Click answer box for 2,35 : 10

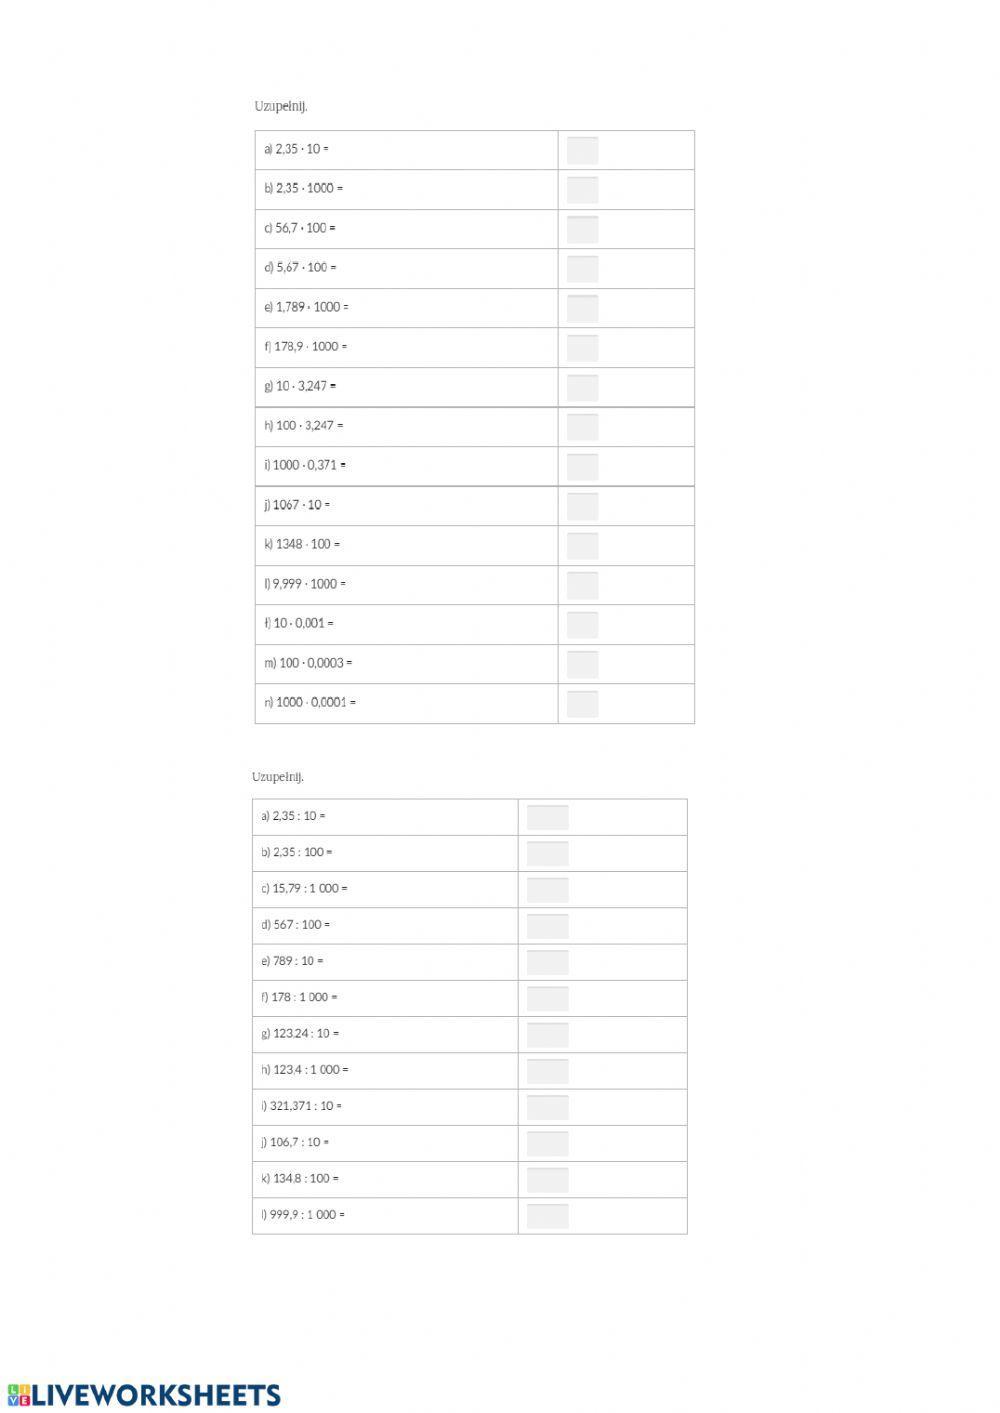[547, 817]
